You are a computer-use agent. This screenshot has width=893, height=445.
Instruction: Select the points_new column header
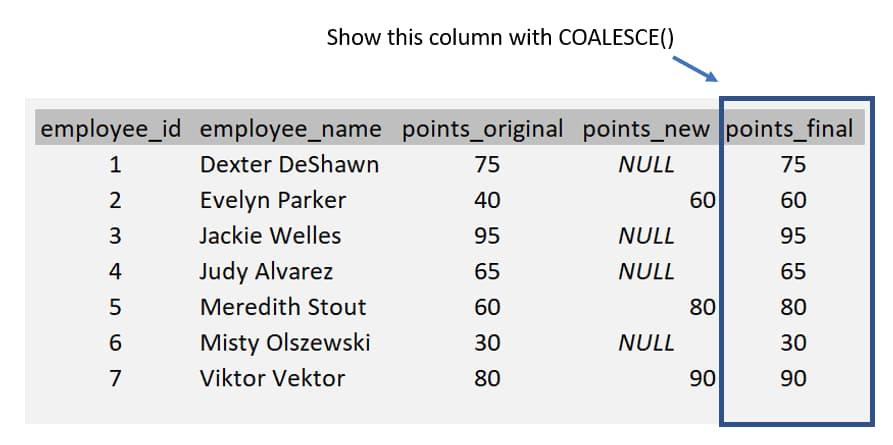646,129
